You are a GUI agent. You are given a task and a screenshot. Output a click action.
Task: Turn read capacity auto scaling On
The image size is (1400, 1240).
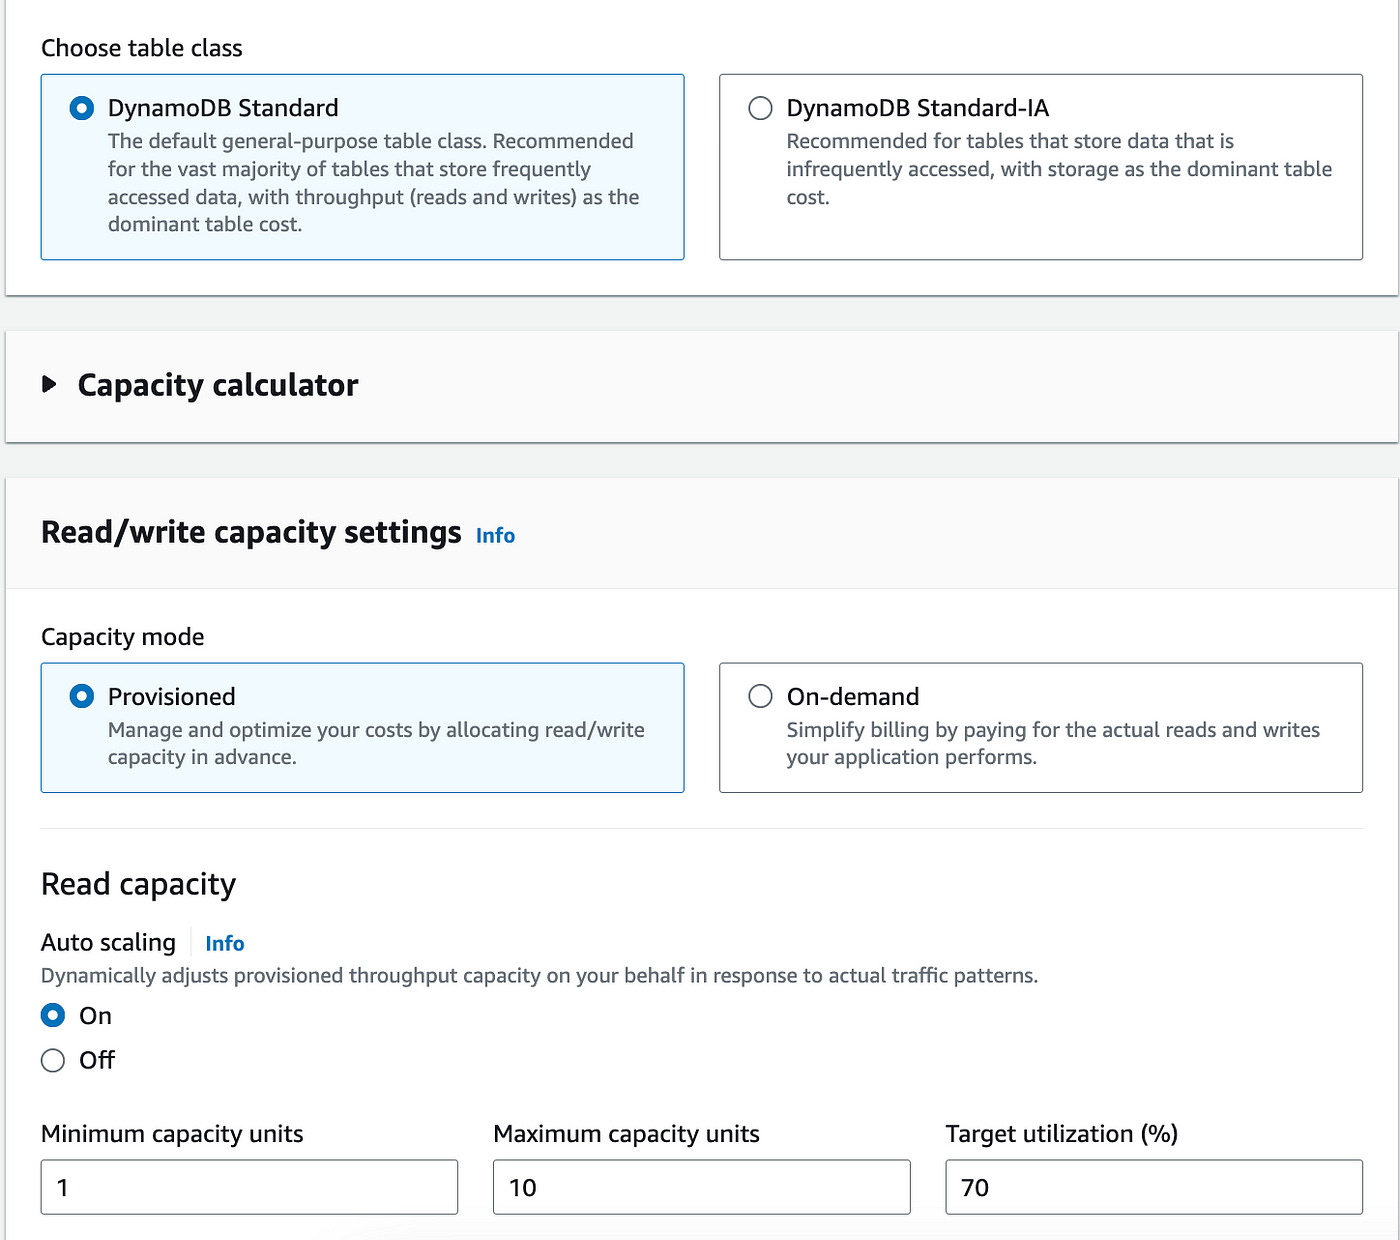[x=53, y=1016]
